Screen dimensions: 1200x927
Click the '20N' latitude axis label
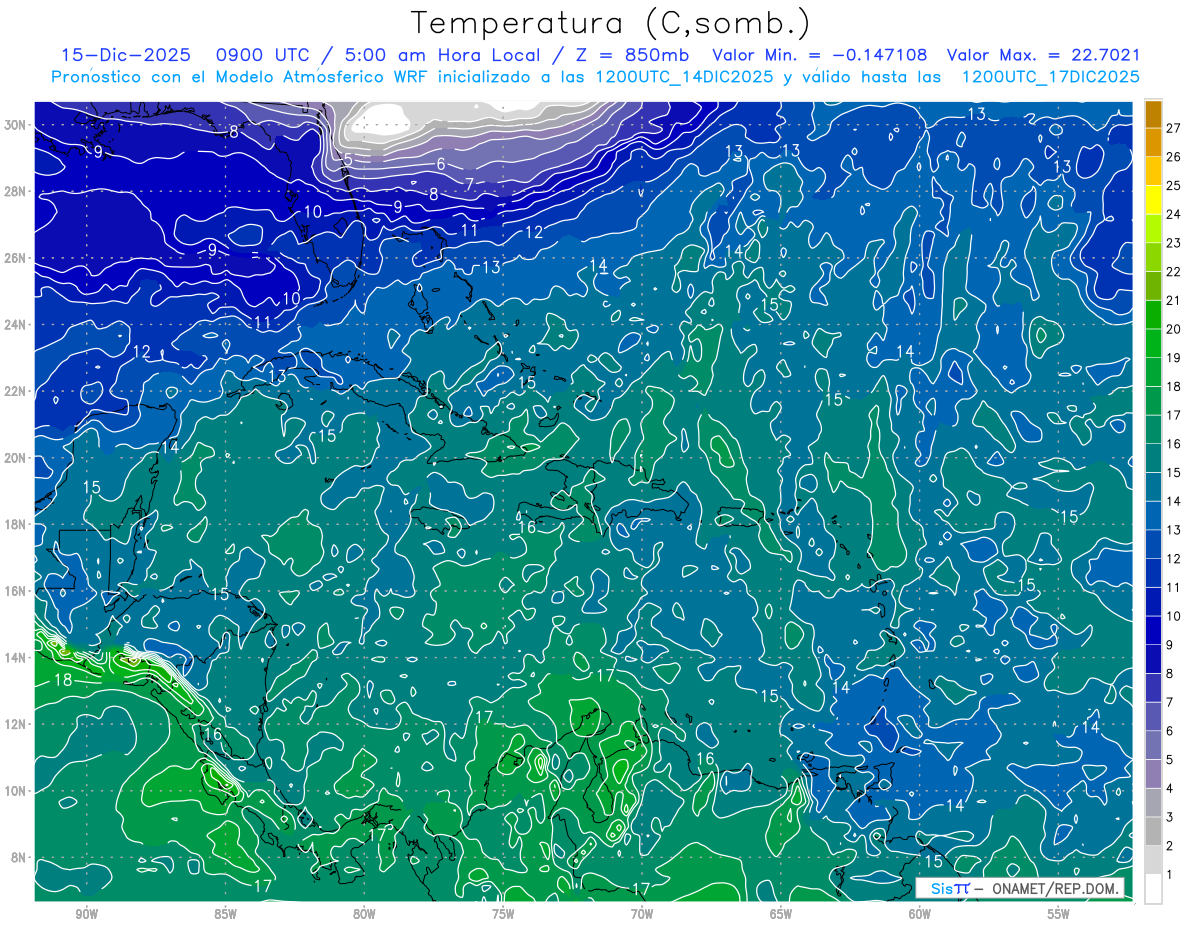(x=17, y=458)
